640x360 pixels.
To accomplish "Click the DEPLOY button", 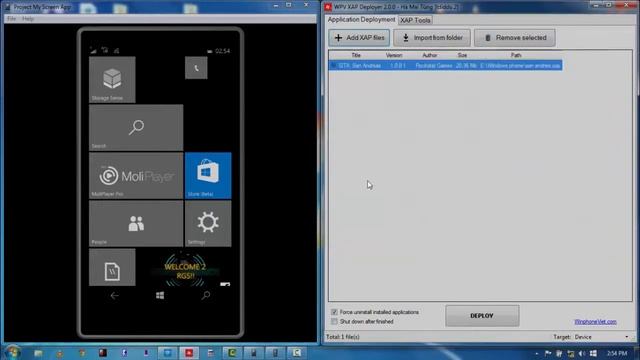I will pos(482,316).
